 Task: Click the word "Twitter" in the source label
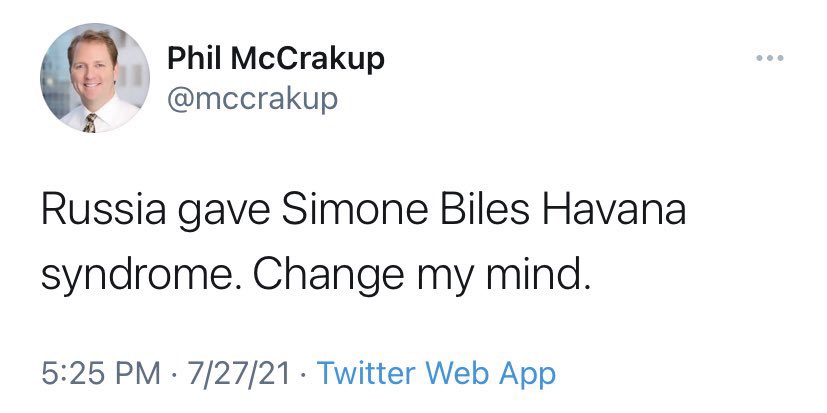click(365, 374)
